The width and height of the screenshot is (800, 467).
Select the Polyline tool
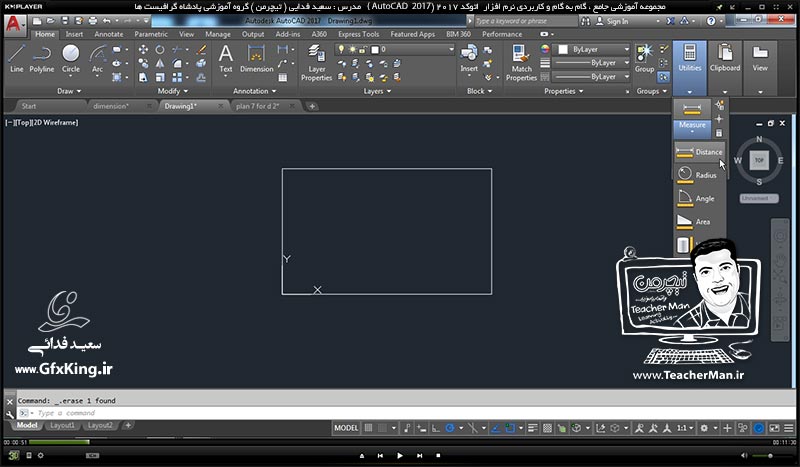point(42,59)
